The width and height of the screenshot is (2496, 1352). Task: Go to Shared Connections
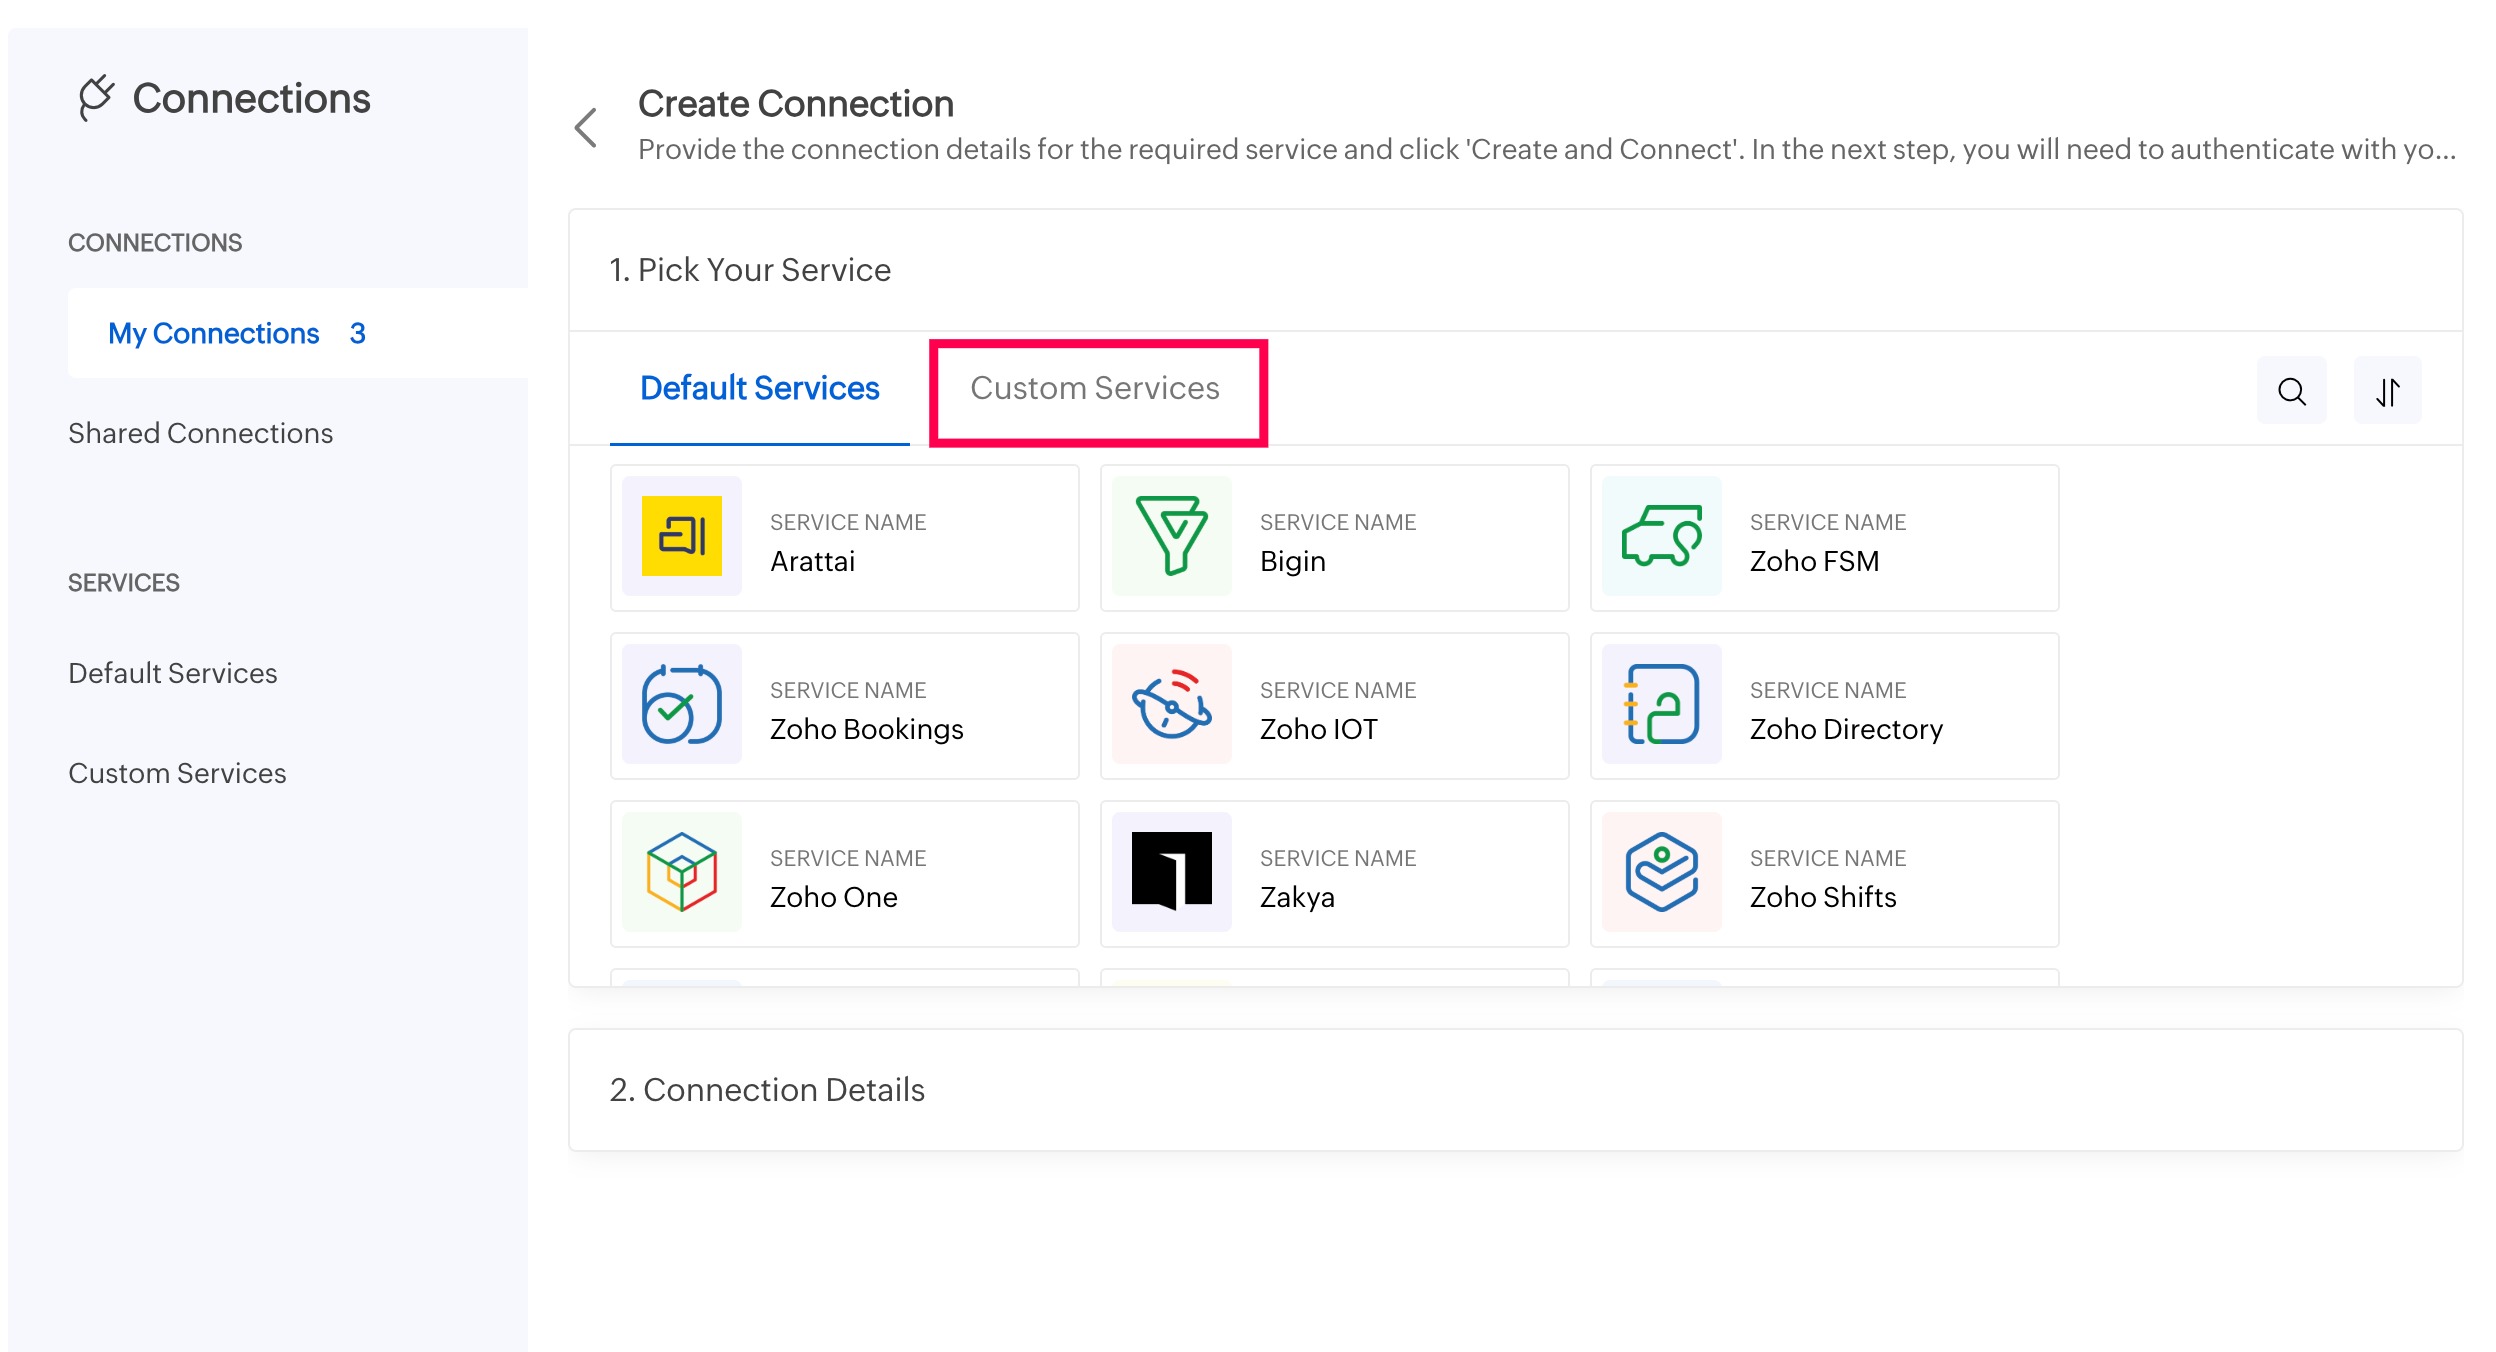pyautogui.click(x=200, y=433)
